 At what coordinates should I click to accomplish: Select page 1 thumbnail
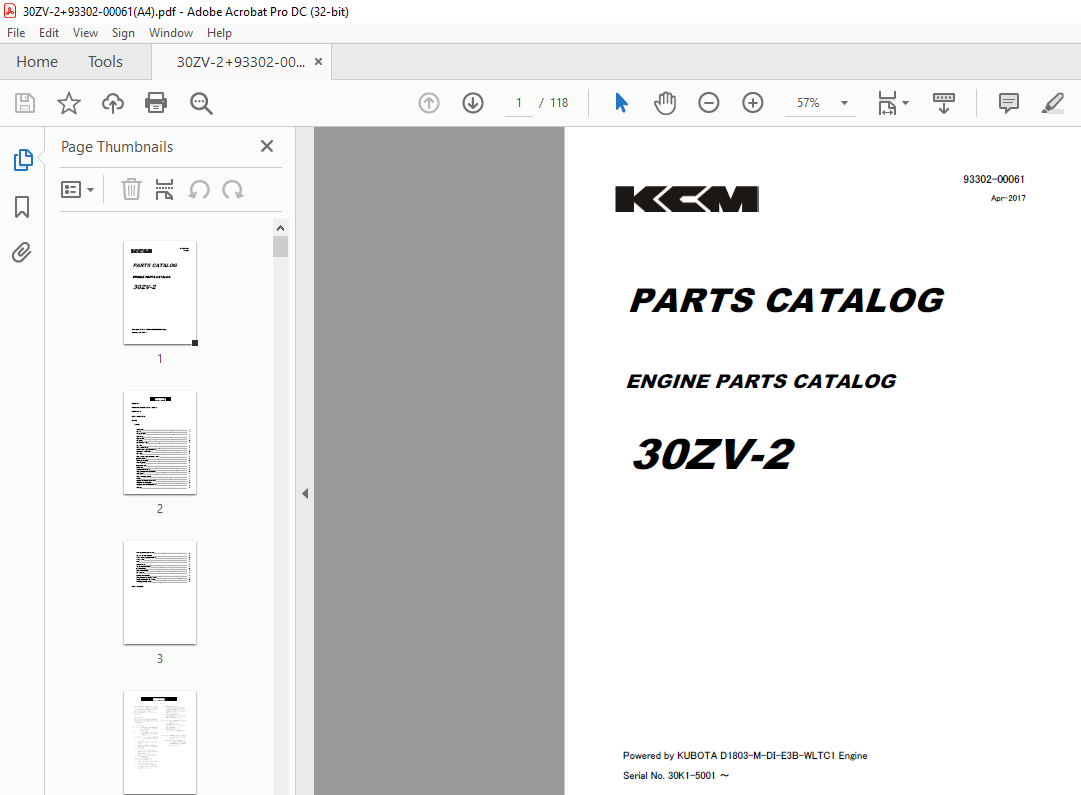[160, 293]
